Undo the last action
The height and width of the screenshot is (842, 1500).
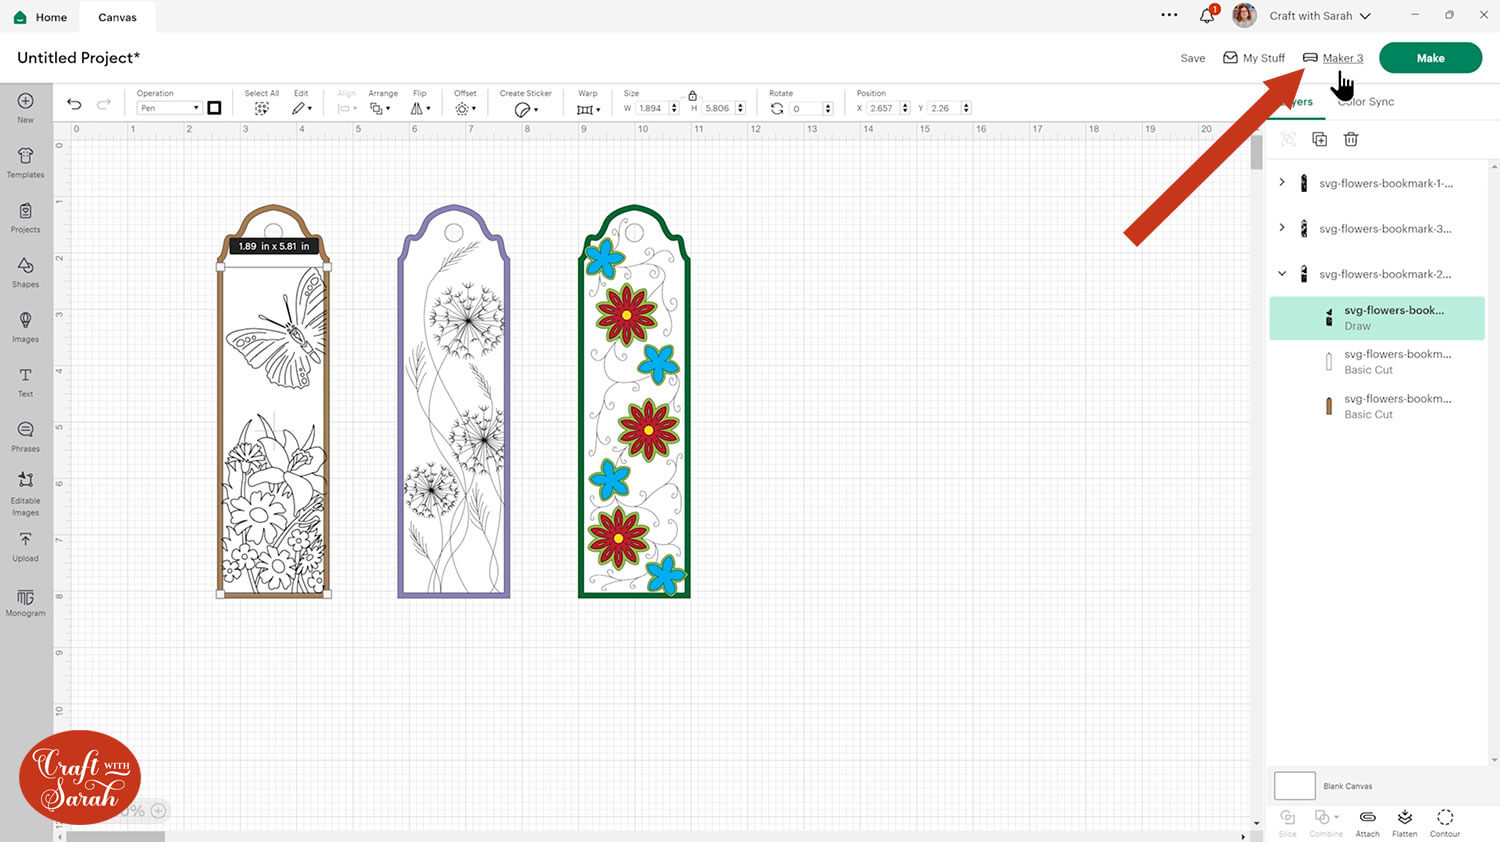click(x=74, y=104)
